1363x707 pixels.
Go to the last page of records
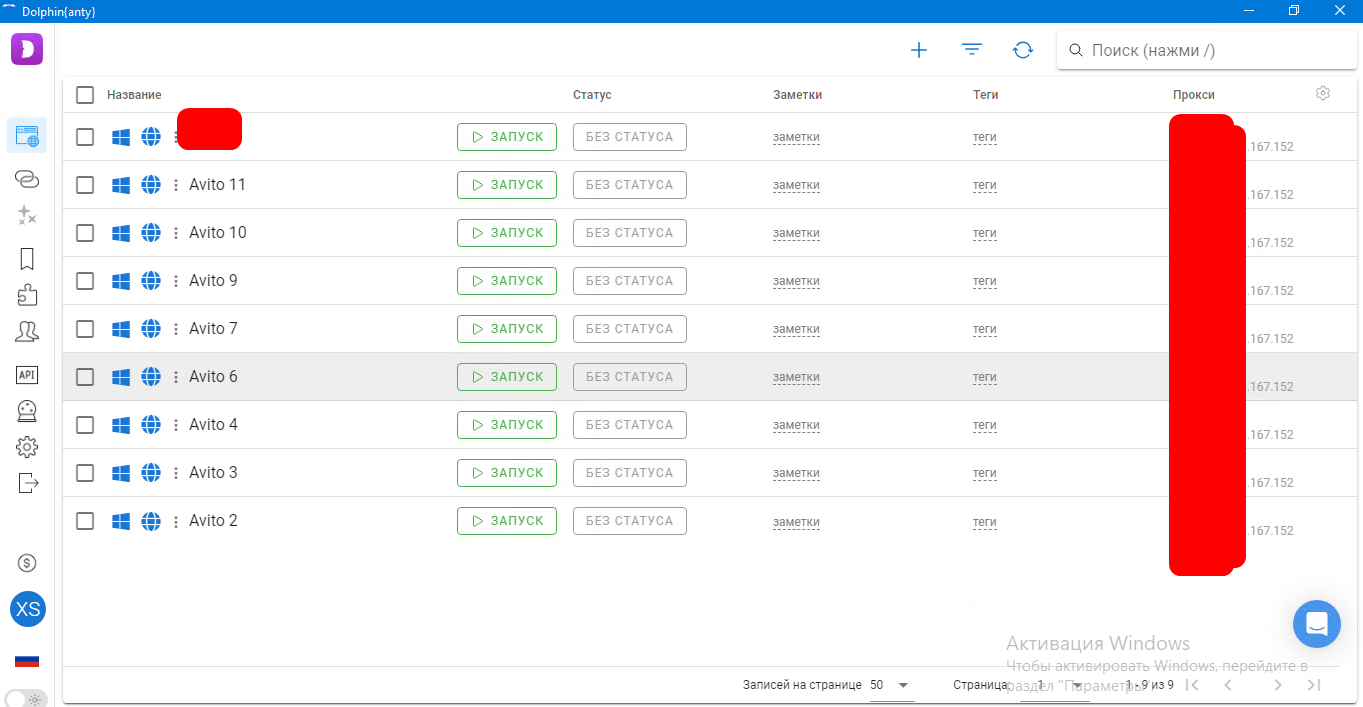click(1314, 685)
